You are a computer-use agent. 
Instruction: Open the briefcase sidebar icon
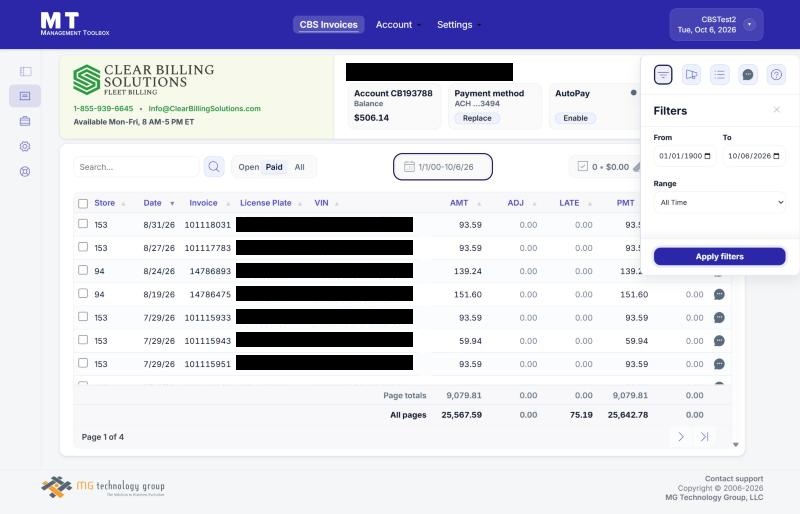[x=25, y=121]
